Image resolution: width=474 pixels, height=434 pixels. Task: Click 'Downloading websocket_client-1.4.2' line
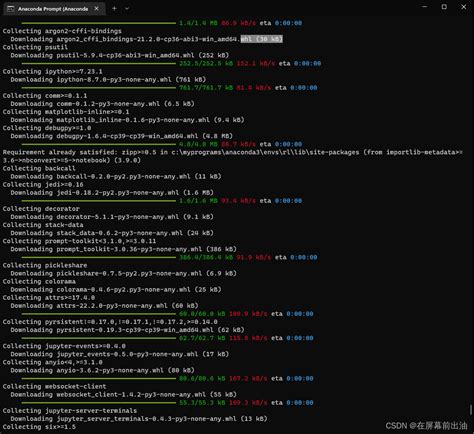(124, 395)
